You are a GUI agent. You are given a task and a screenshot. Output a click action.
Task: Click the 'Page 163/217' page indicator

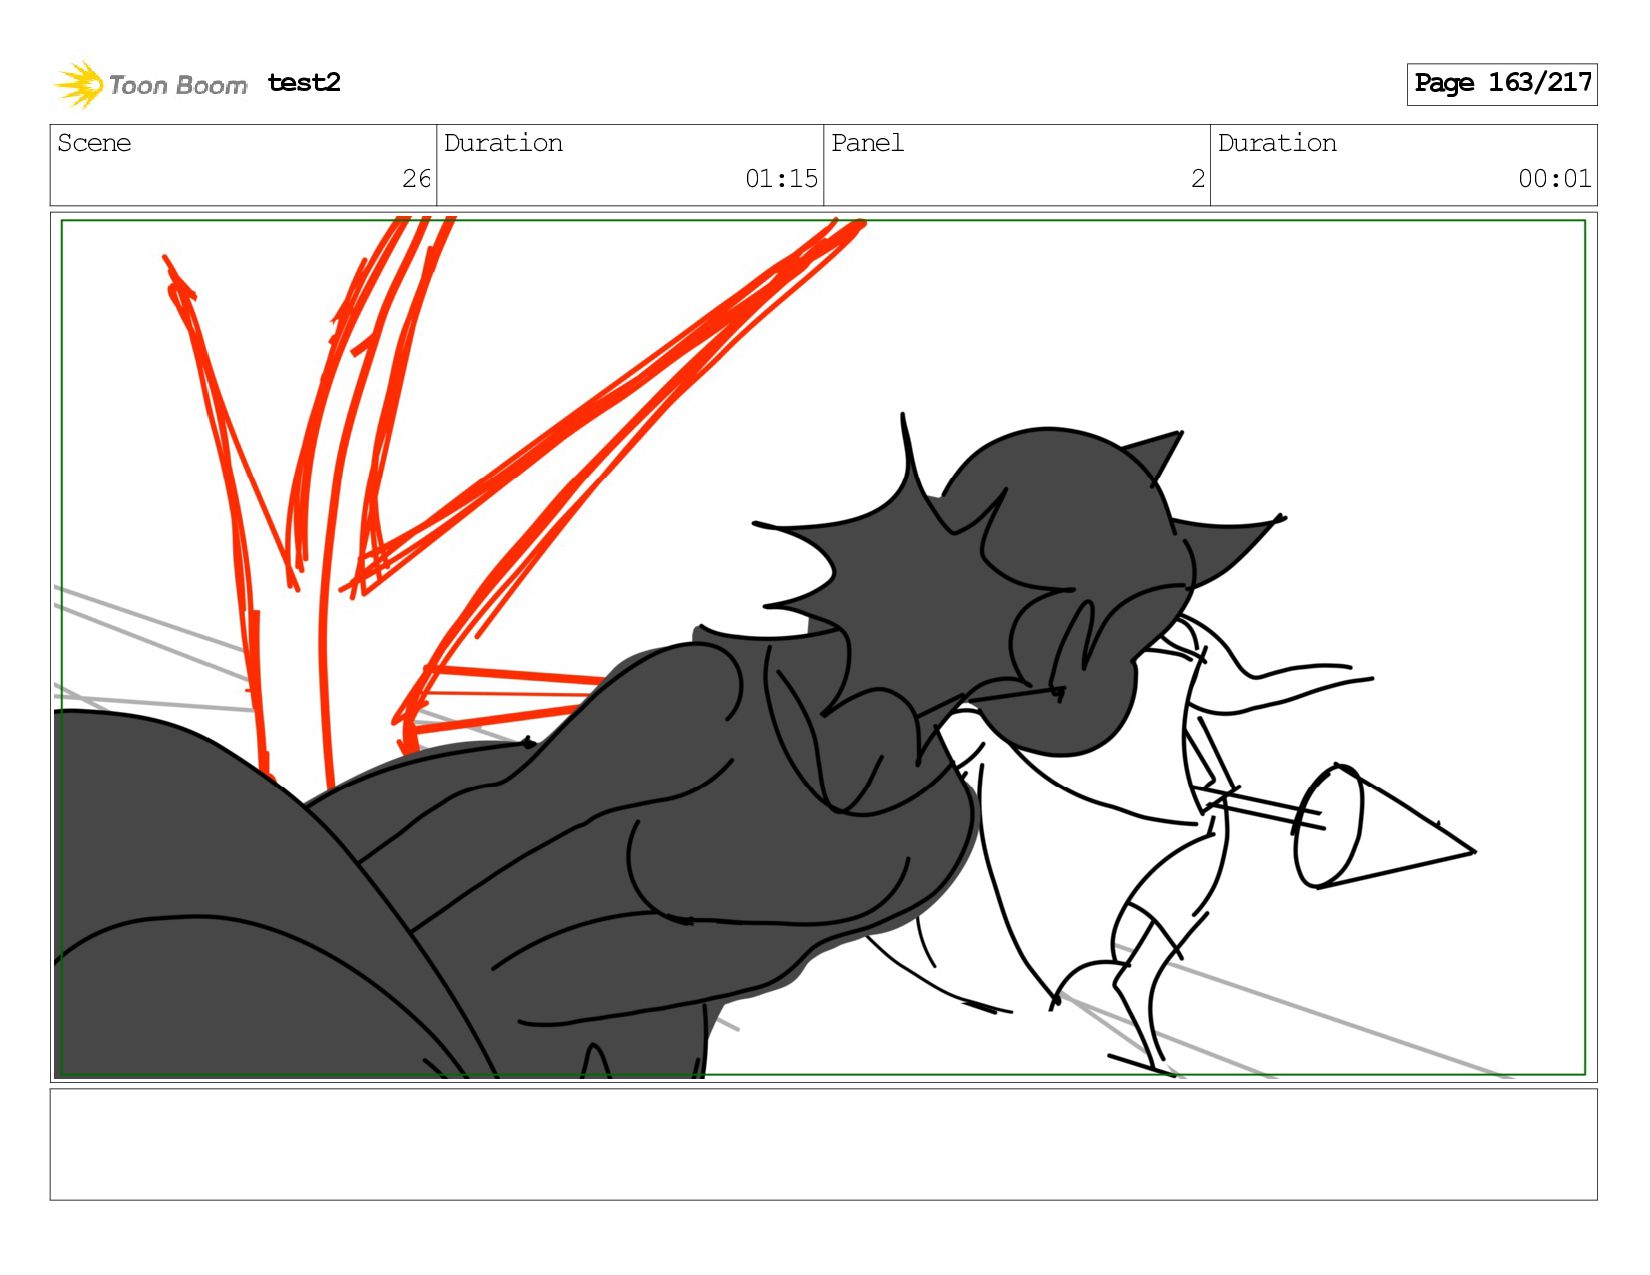click(x=1502, y=84)
